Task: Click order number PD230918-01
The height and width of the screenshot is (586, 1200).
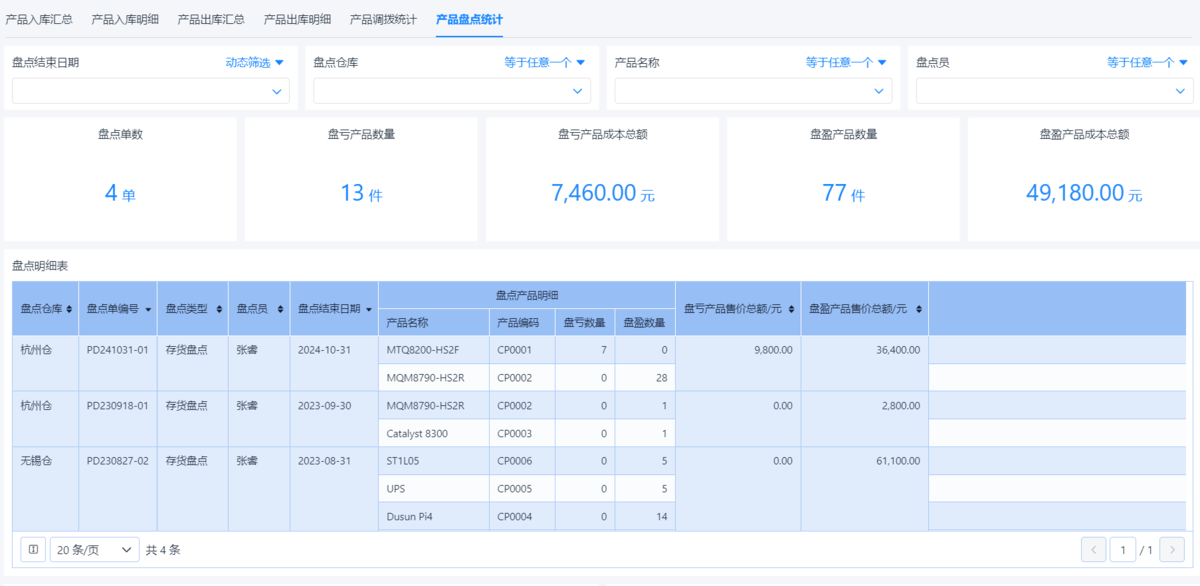Action: pyautogui.click(x=118, y=405)
